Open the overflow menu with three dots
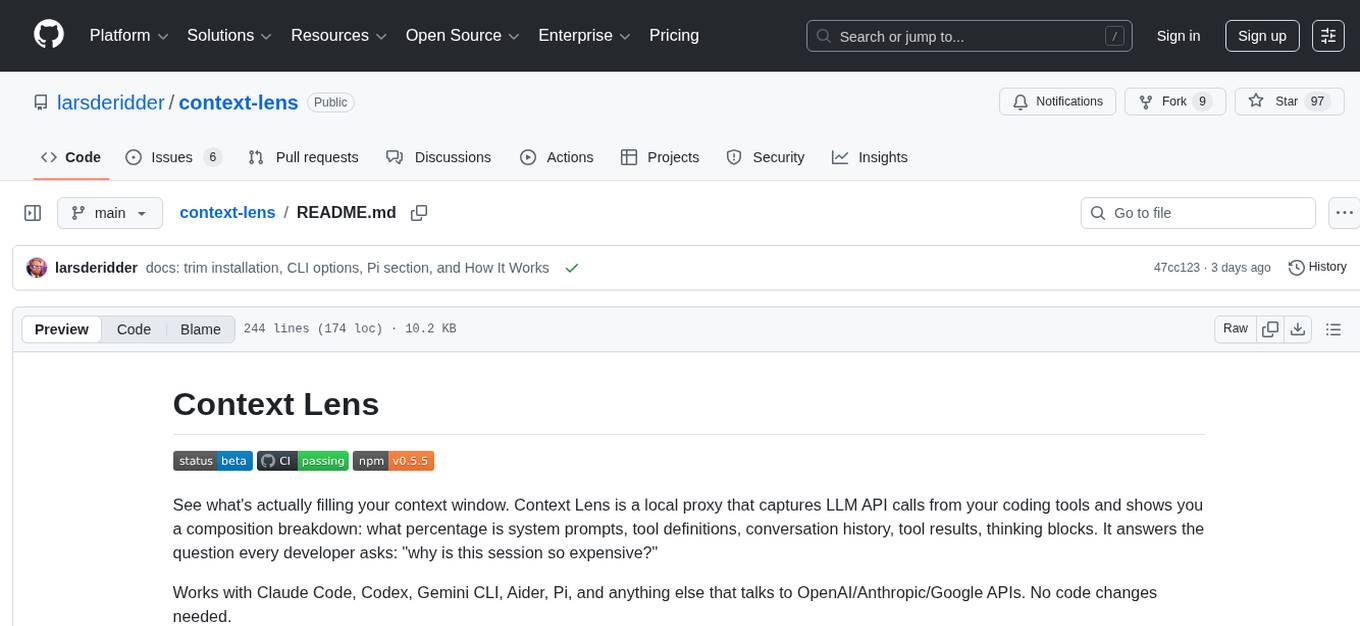1360x626 pixels. coord(1344,212)
